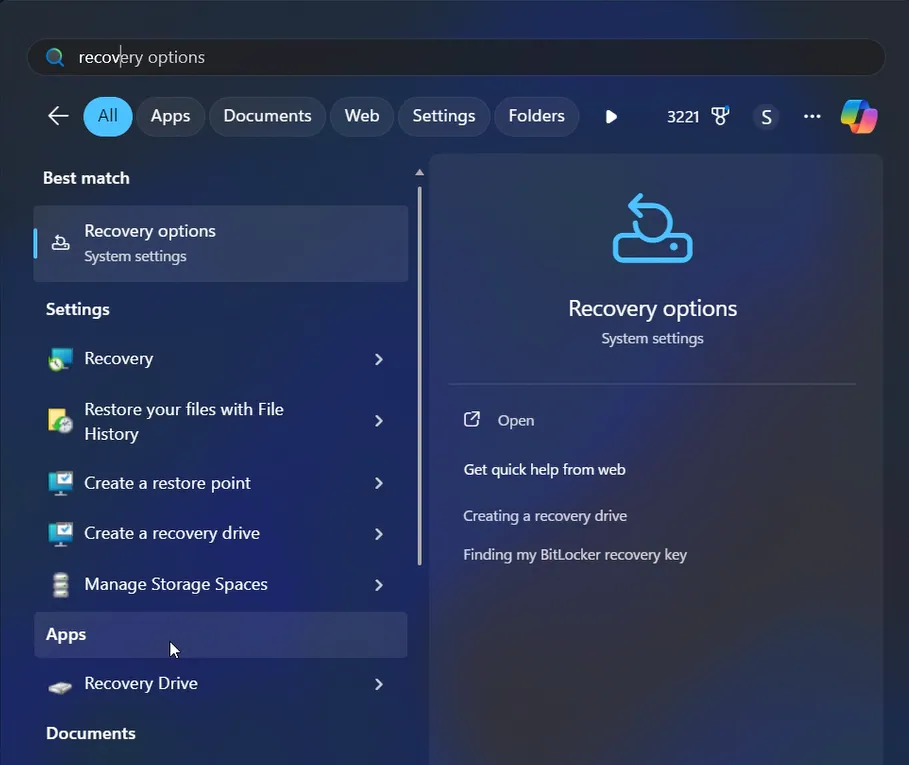Open the S user account avatar
Screen dimensions: 909x765
click(766, 117)
